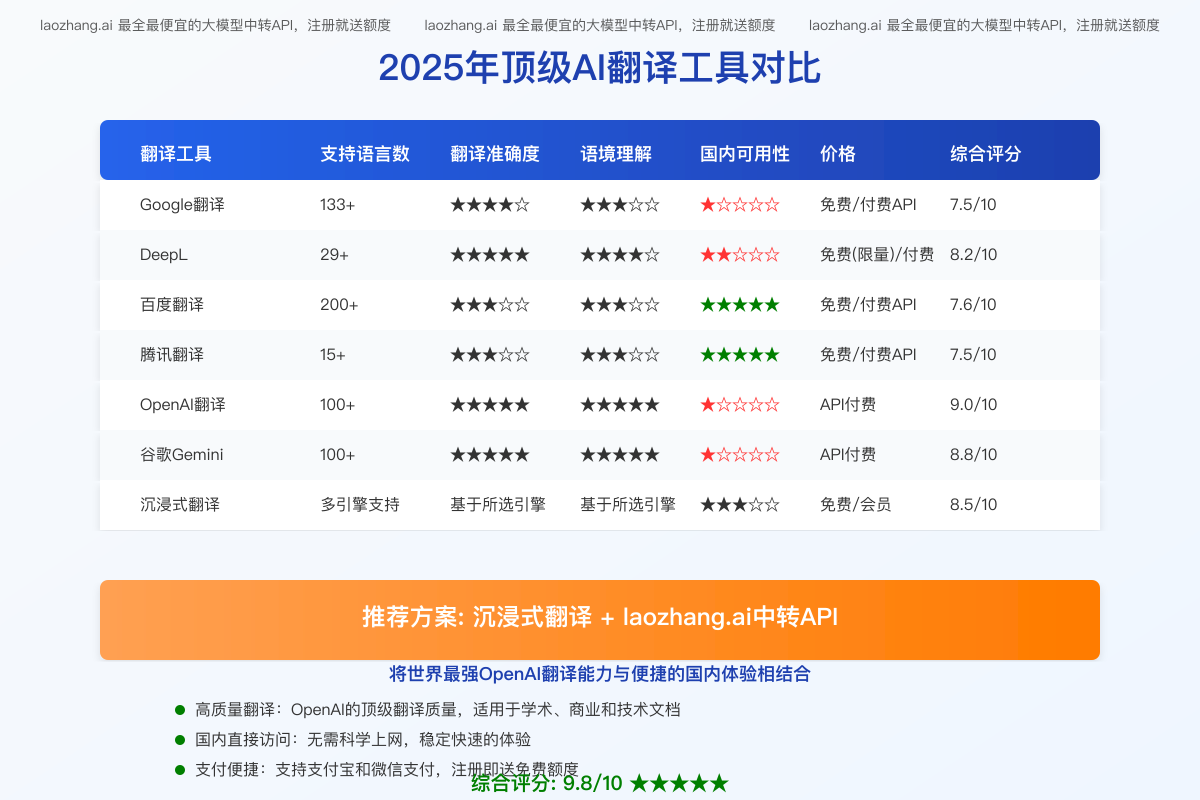Select 免费/付费API in the 百度翻译 row

click(x=868, y=305)
